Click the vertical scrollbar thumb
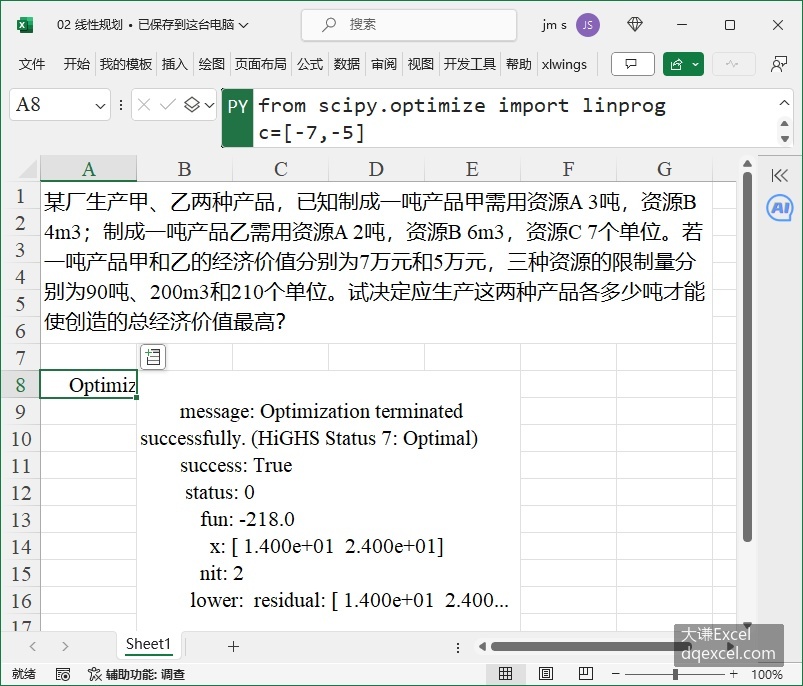Image resolution: width=803 pixels, height=686 pixels. (x=747, y=357)
